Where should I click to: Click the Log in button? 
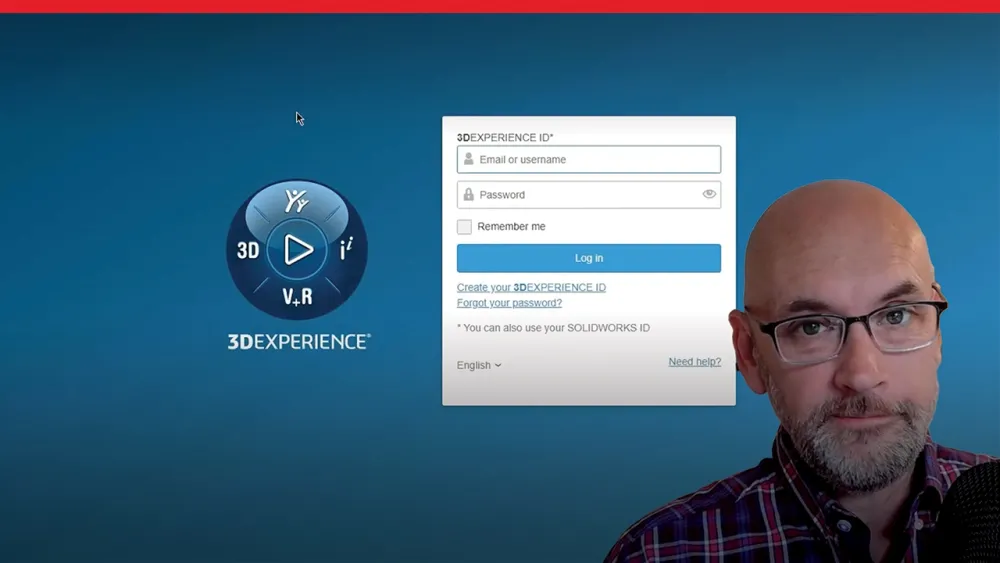[589, 258]
